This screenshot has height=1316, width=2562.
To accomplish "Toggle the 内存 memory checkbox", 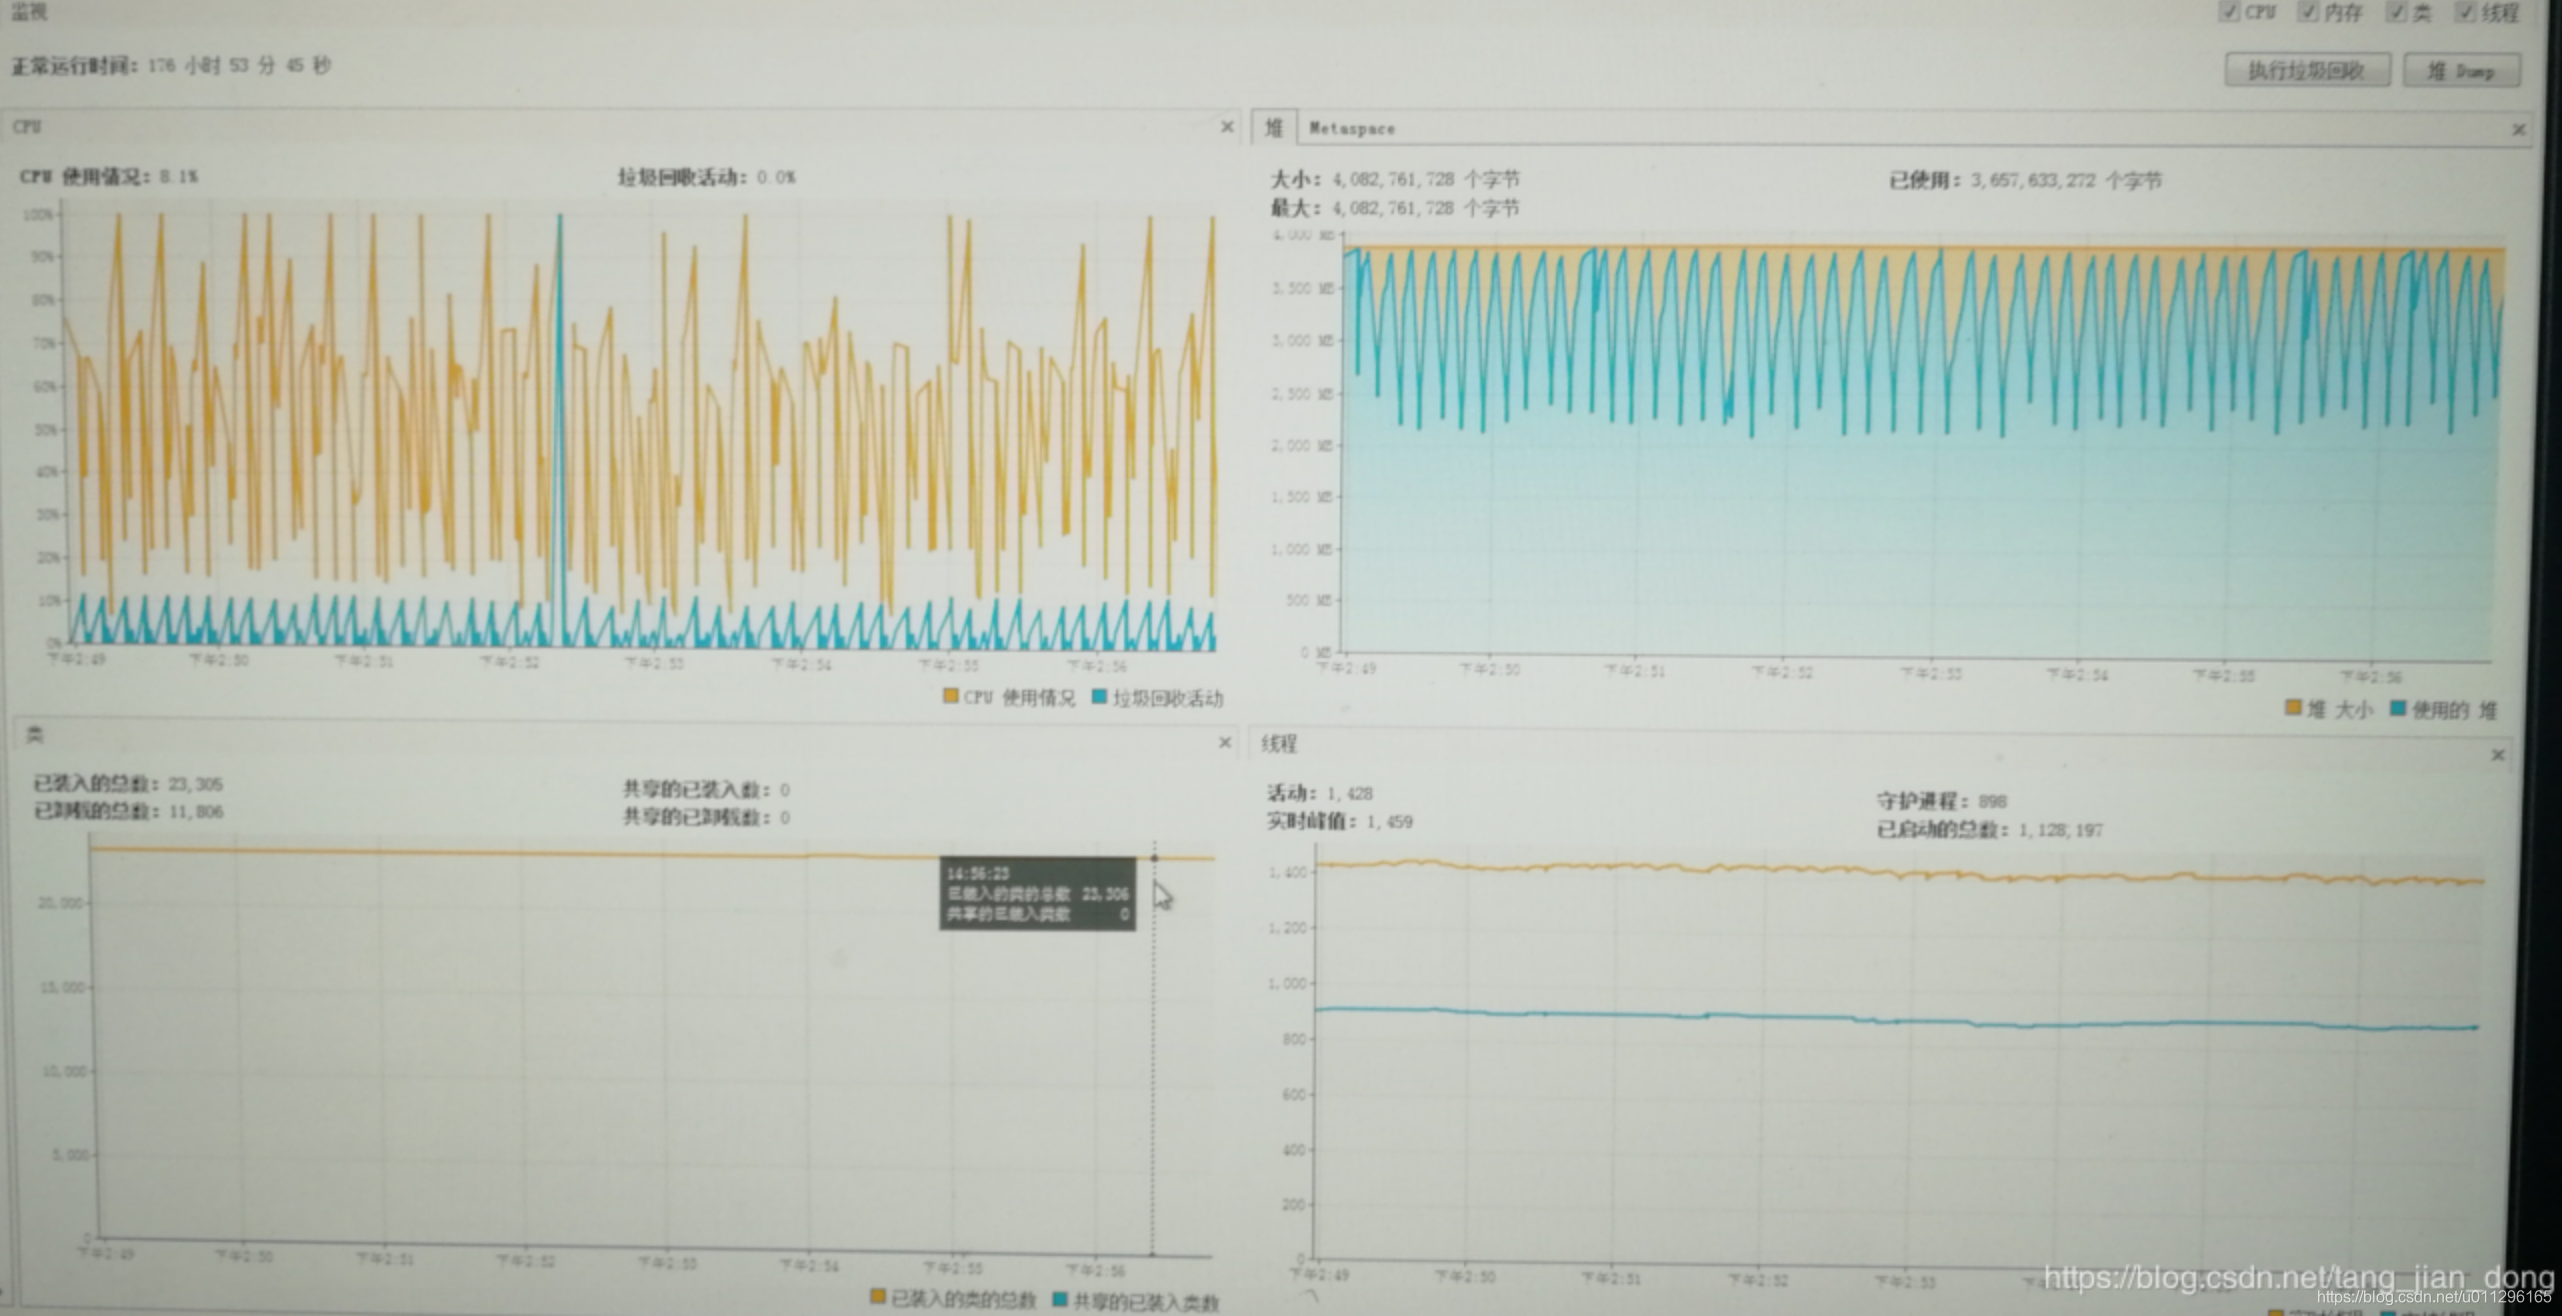I will pyautogui.click(x=2308, y=12).
